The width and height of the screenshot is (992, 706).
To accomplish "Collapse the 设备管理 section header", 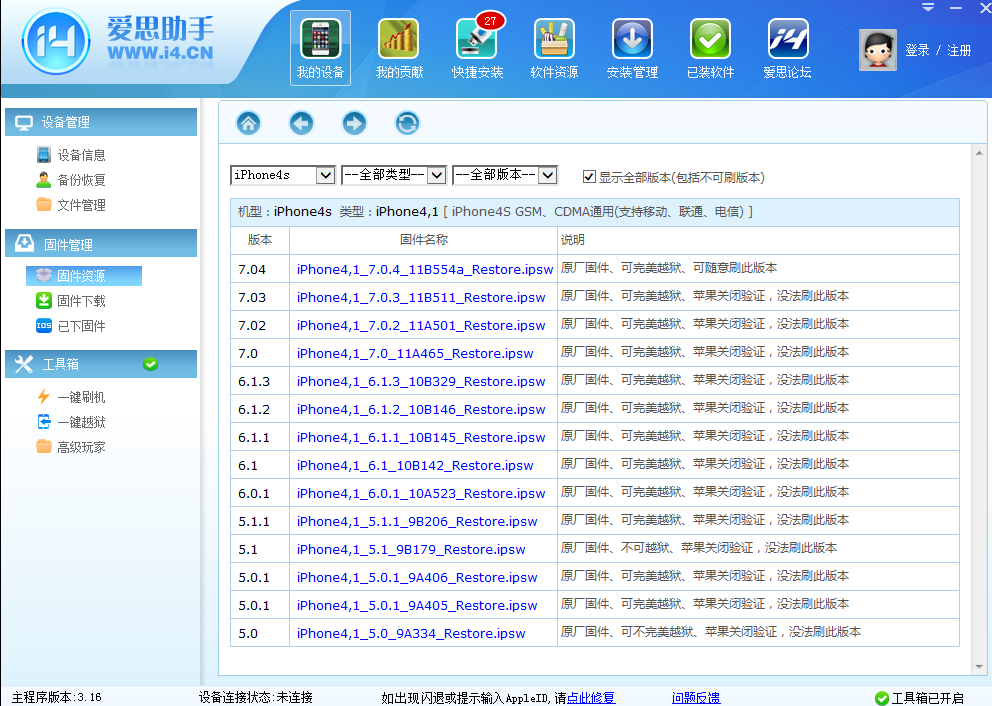I will pyautogui.click(x=101, y=122).
